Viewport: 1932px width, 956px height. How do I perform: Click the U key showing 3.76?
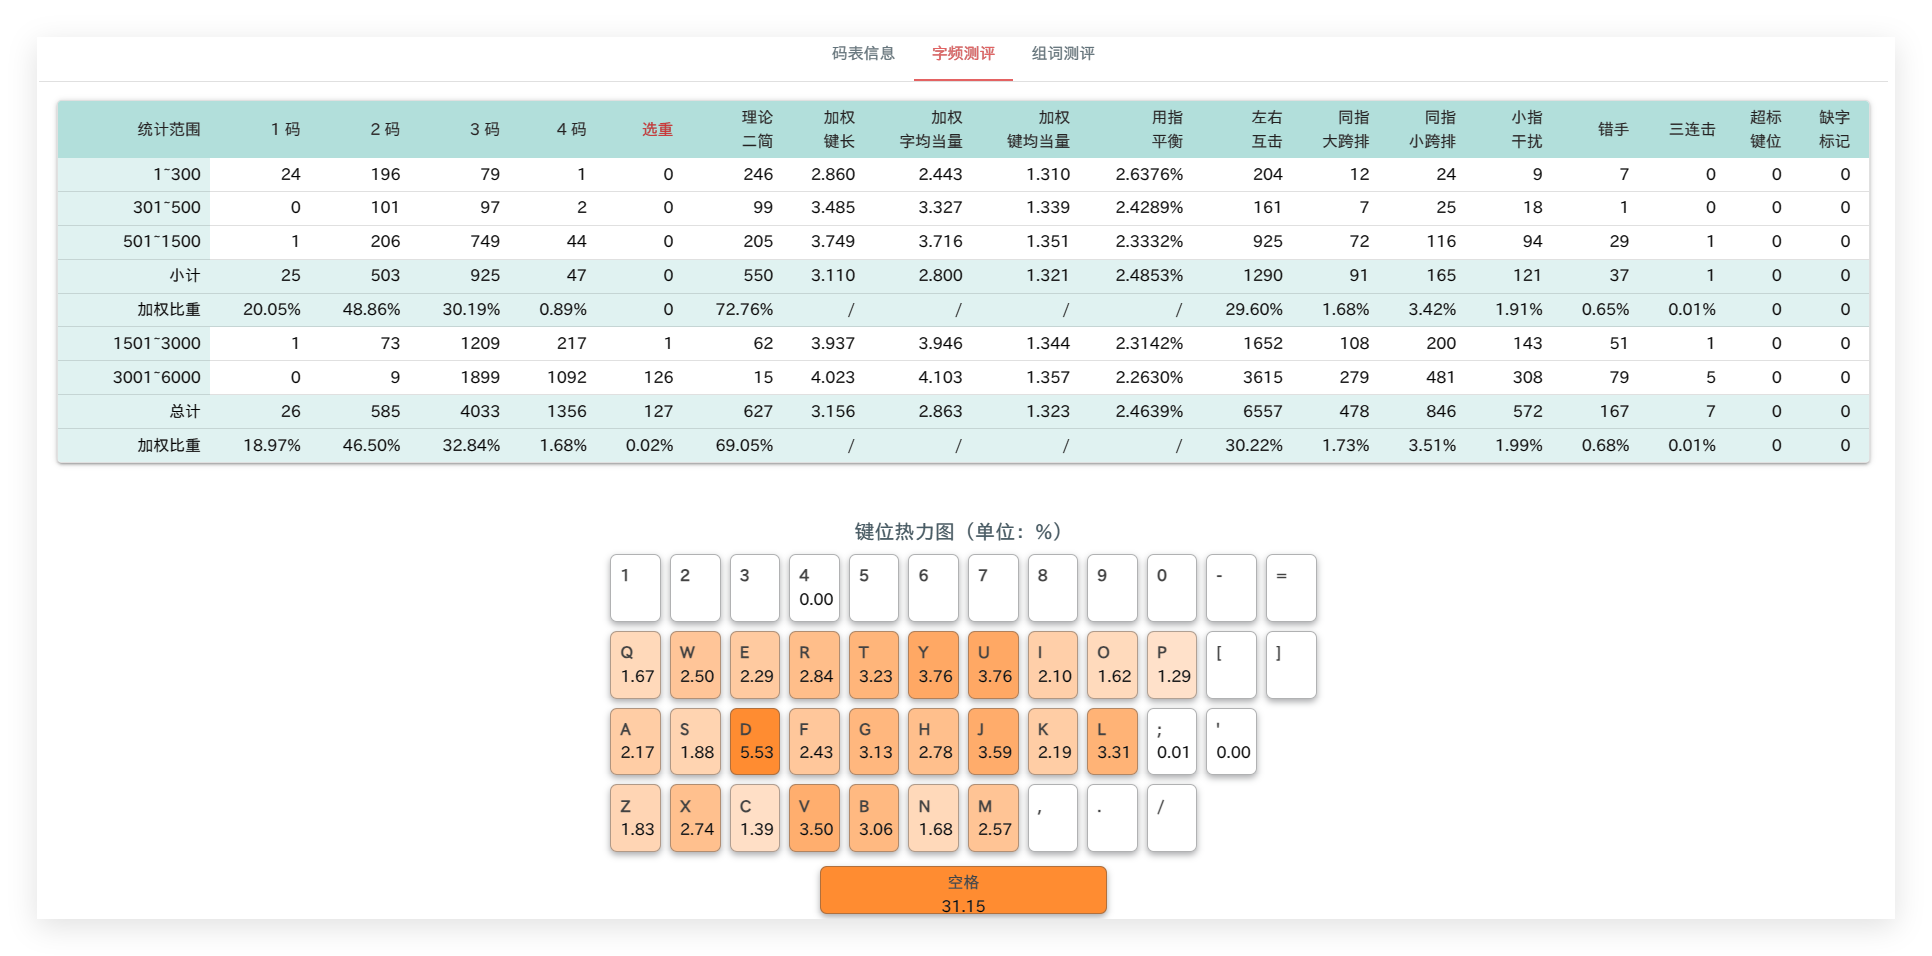click(993, 665)
